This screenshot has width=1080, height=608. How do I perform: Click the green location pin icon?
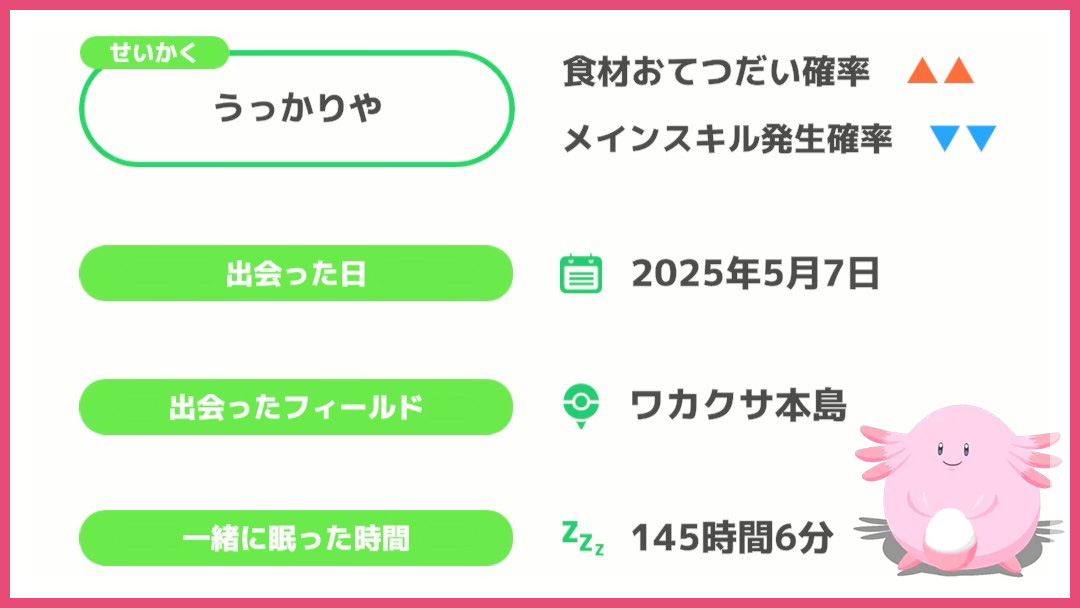pyautogui.click(x=581, y=406)
